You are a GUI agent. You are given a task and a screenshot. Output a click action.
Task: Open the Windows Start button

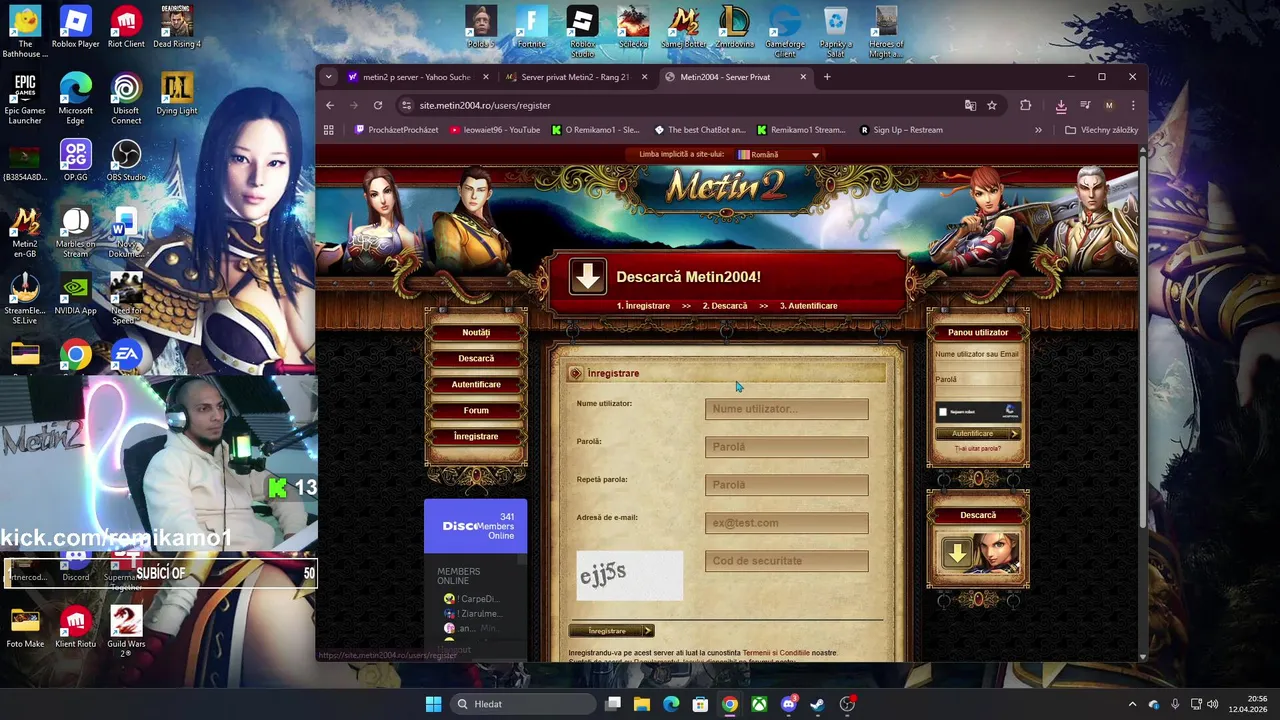433,704
